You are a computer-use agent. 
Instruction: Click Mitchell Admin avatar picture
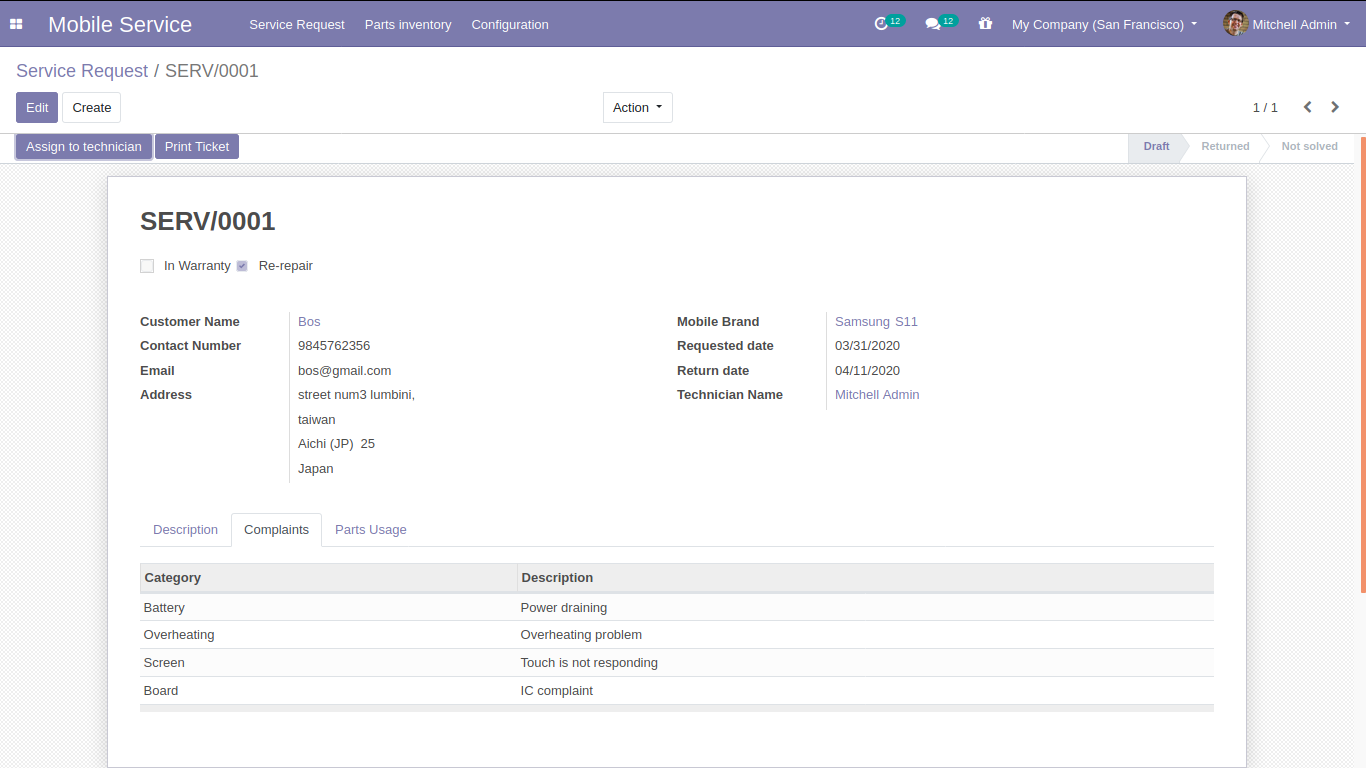(1235, 24)
